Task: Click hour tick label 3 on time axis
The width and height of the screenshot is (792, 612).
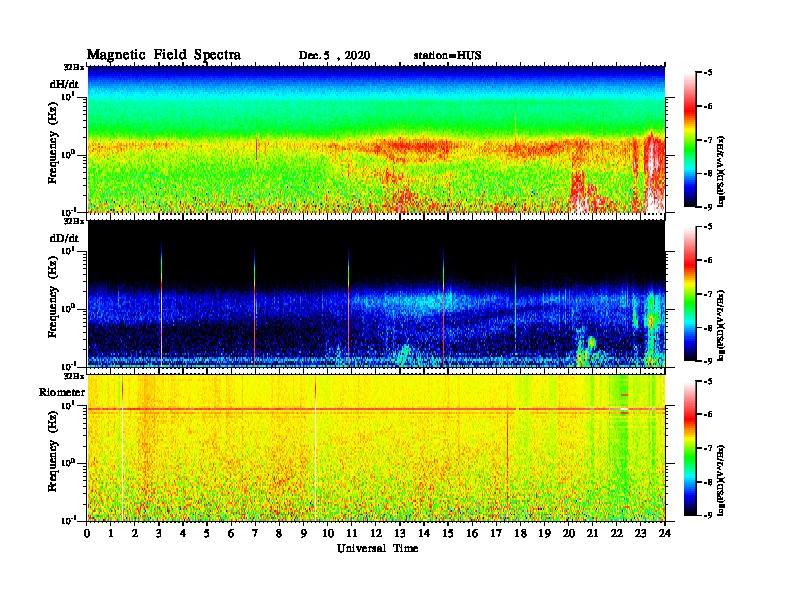Action: pos(159,533)
